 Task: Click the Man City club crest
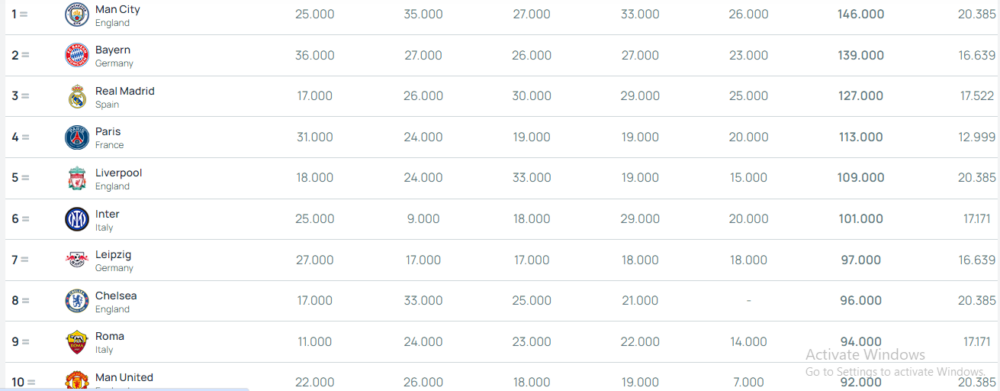pos(77,14)
